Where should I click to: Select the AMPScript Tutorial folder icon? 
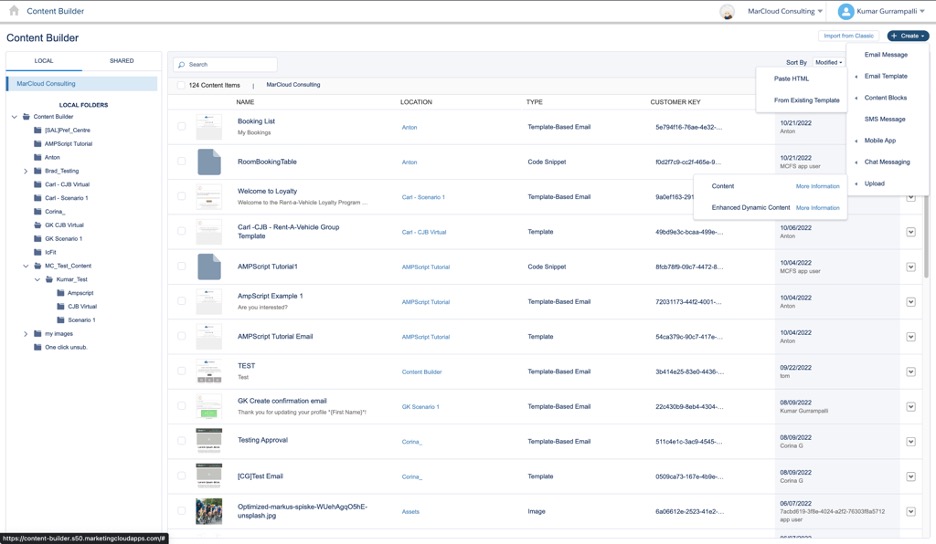pyautogui.click(x=38, y=144)
